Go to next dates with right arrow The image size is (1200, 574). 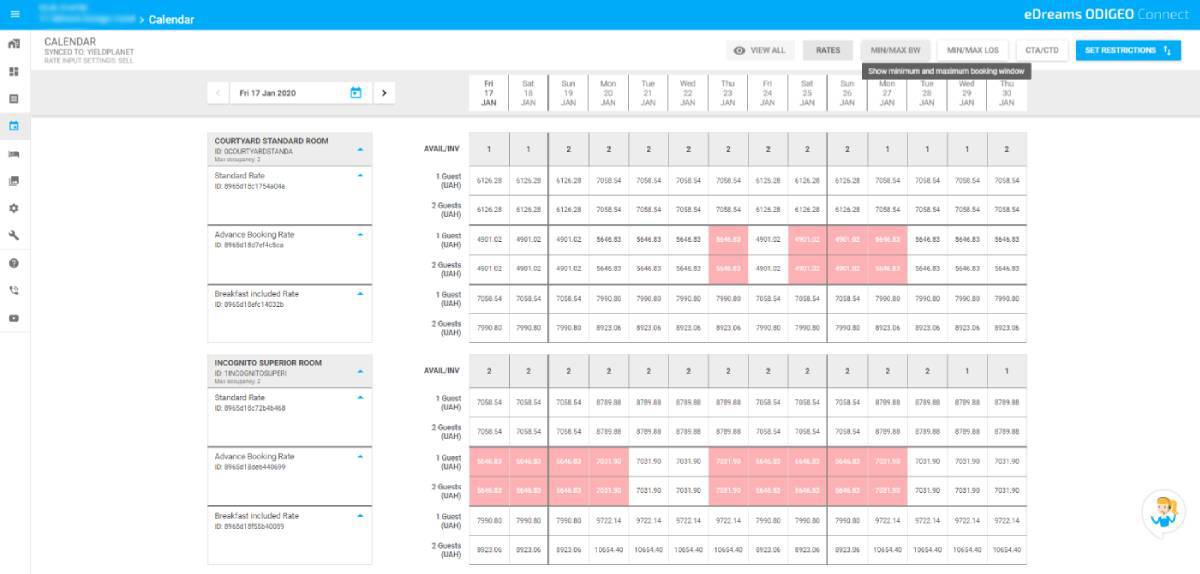(384, 93)
